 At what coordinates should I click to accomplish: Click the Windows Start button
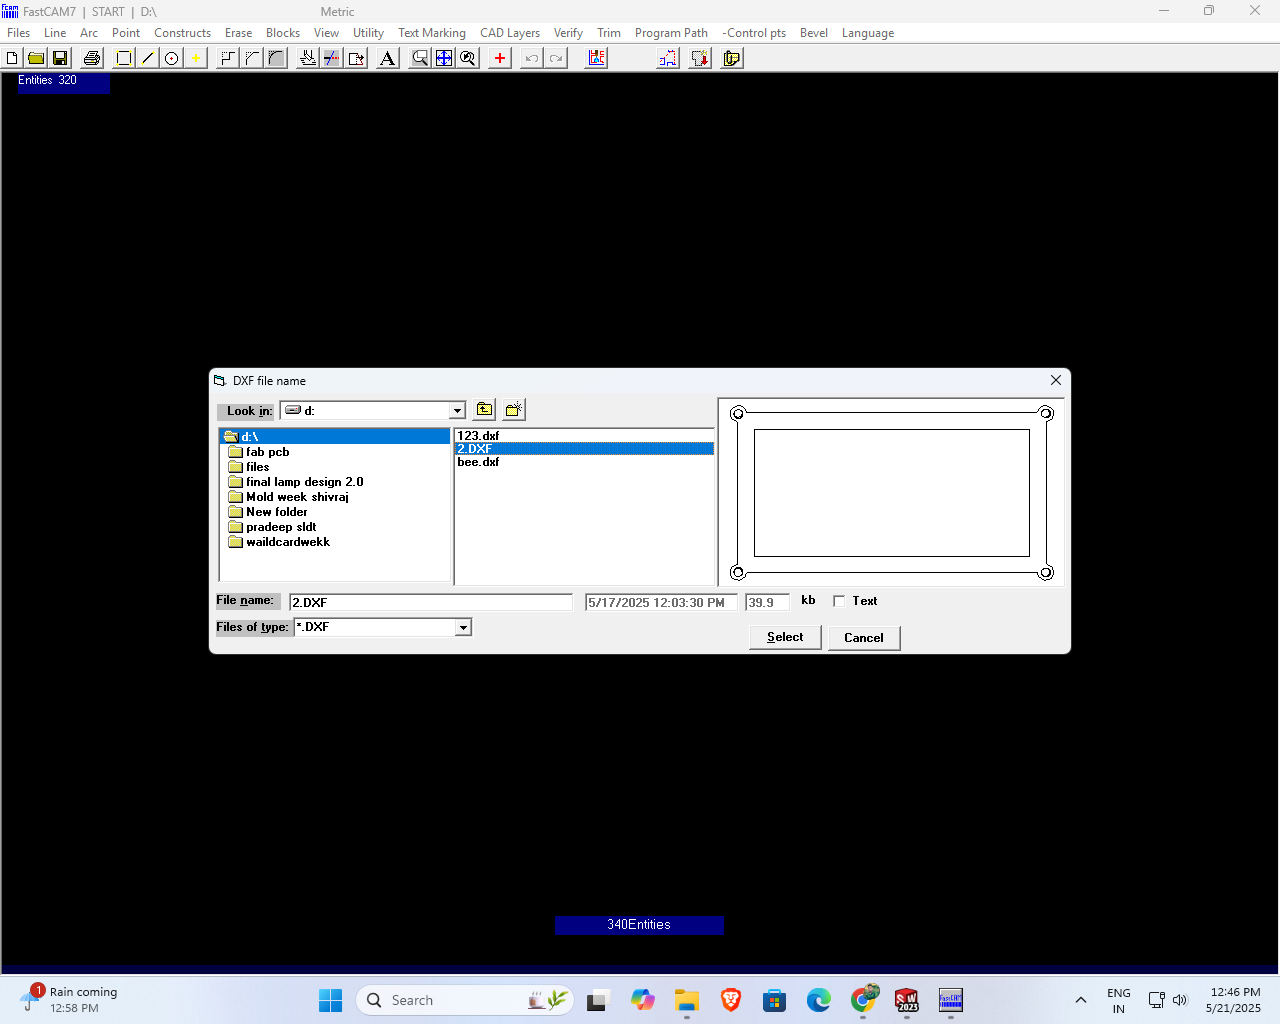(x=330, y=1000)
